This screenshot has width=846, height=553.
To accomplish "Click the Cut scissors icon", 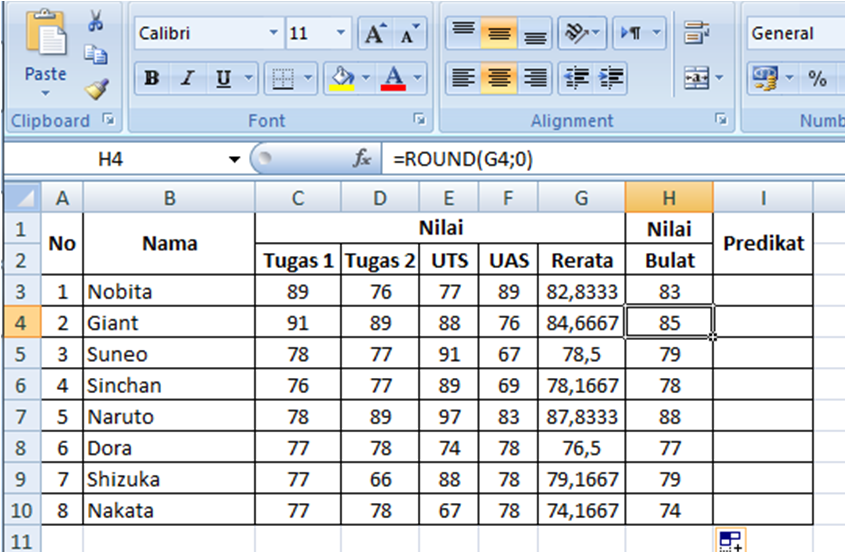I will (x=95, y=20).
